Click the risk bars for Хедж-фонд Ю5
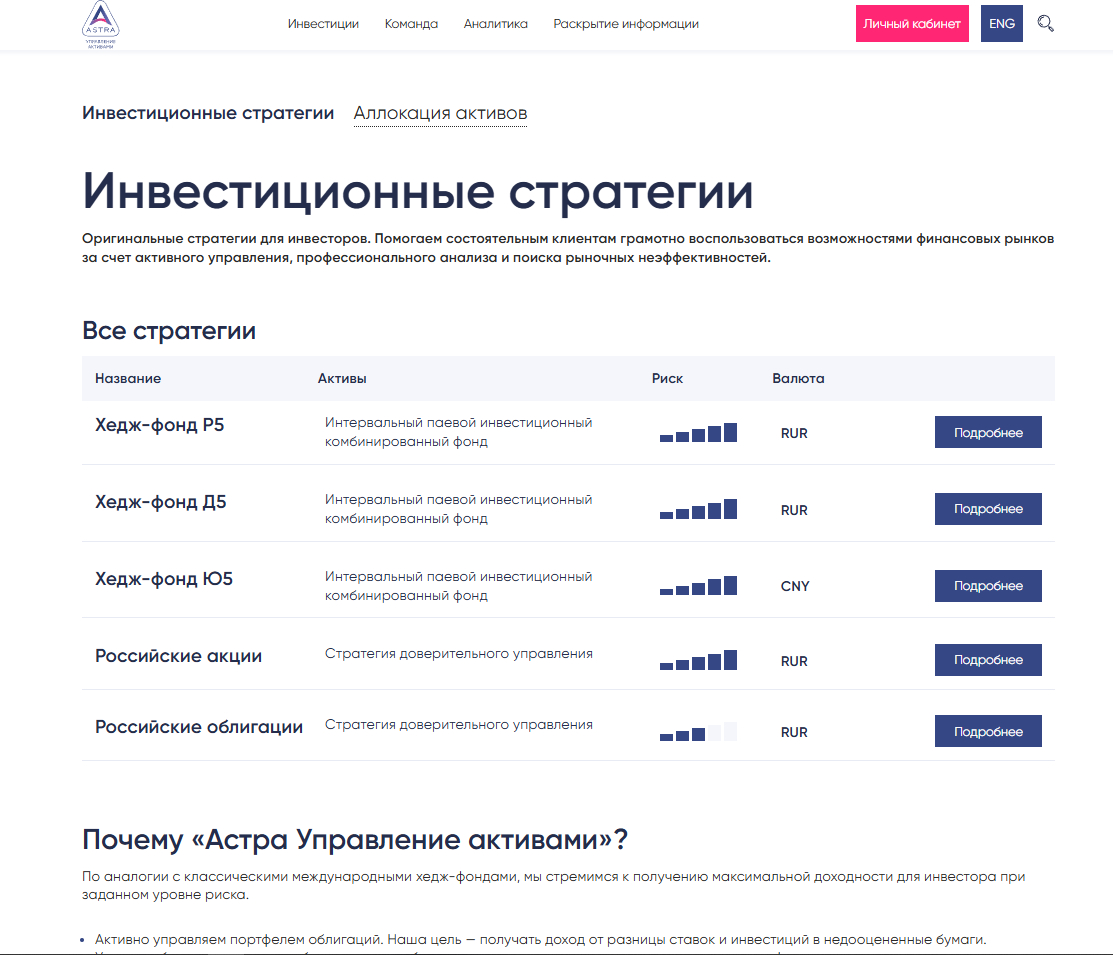This screenshot has width=1113, height=955. (698, 585)
